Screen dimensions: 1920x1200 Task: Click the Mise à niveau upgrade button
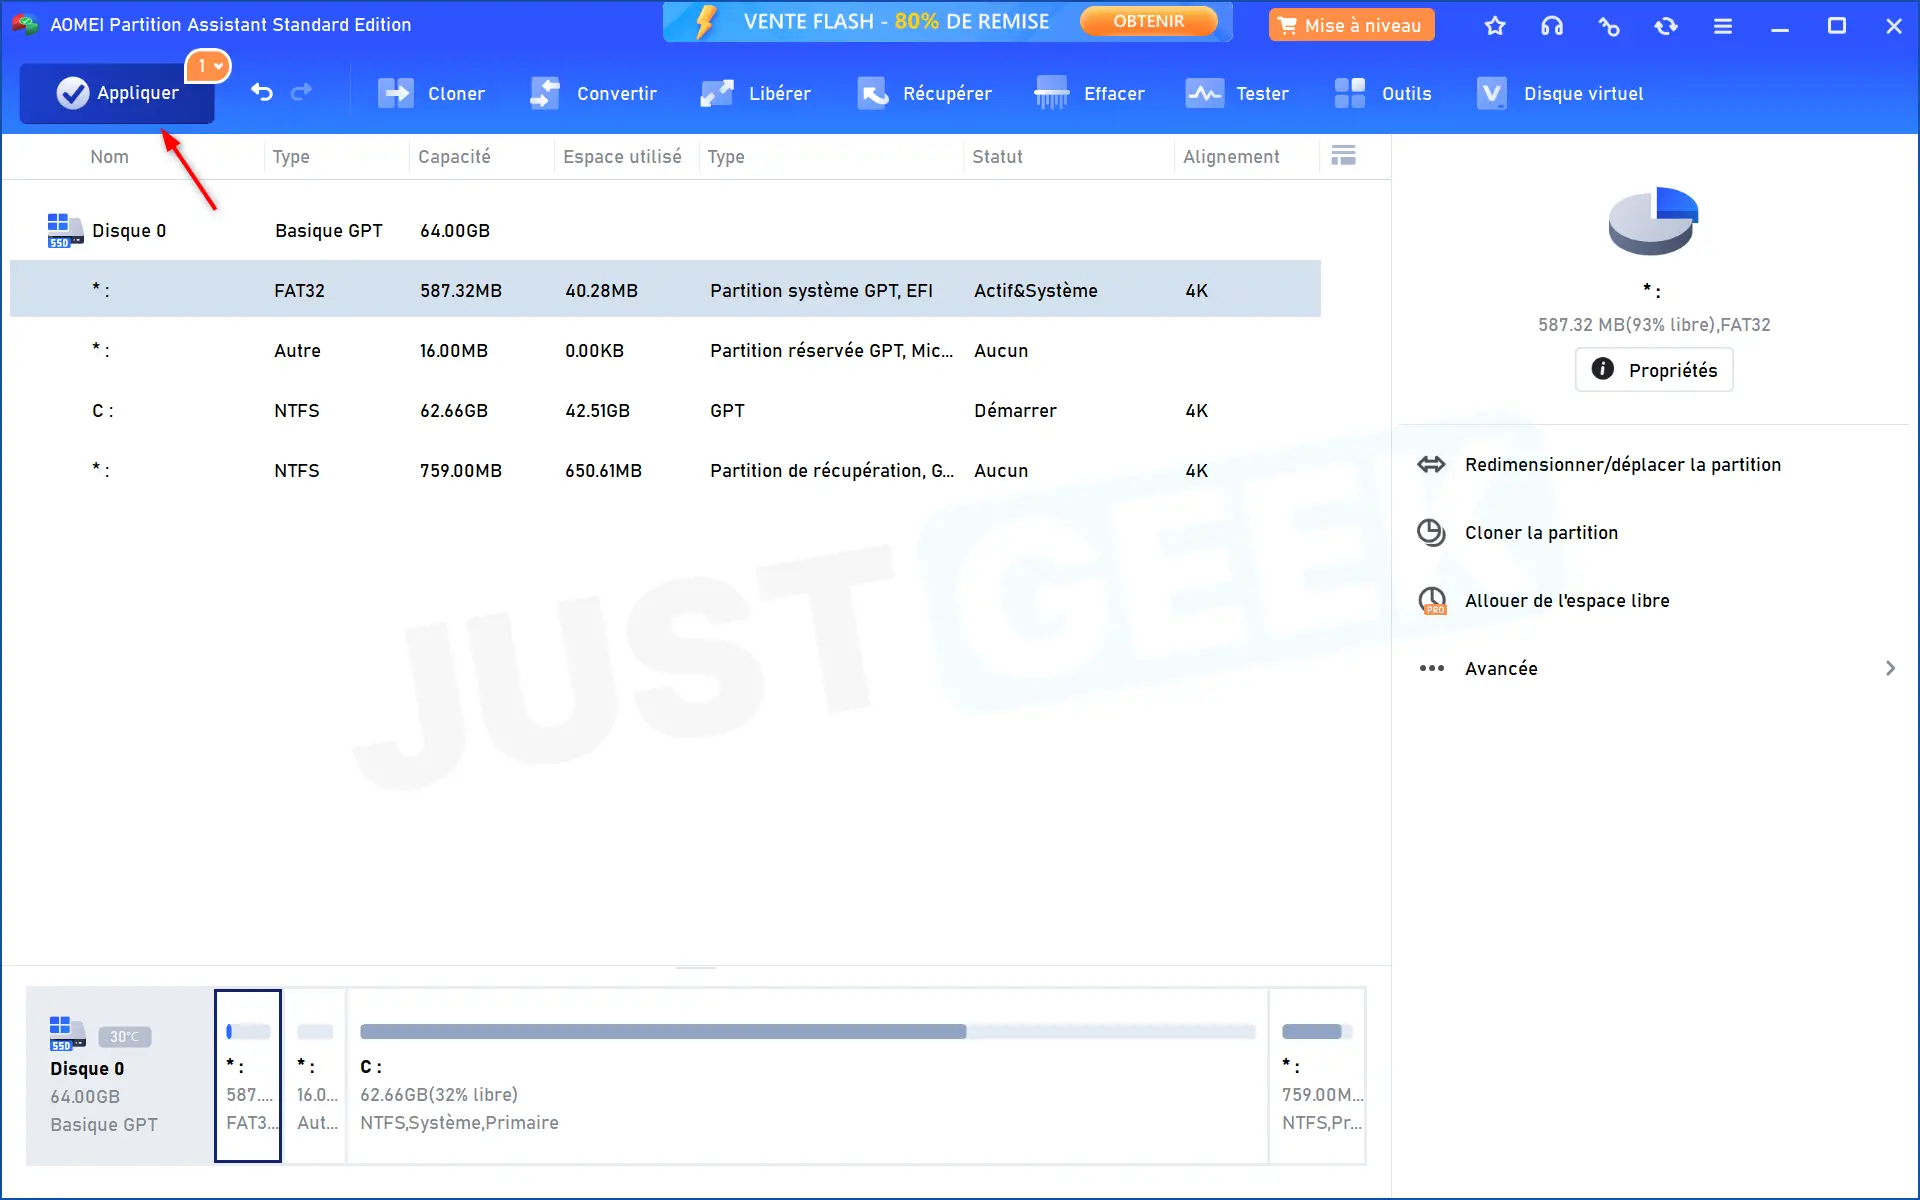coord(1351,25)
